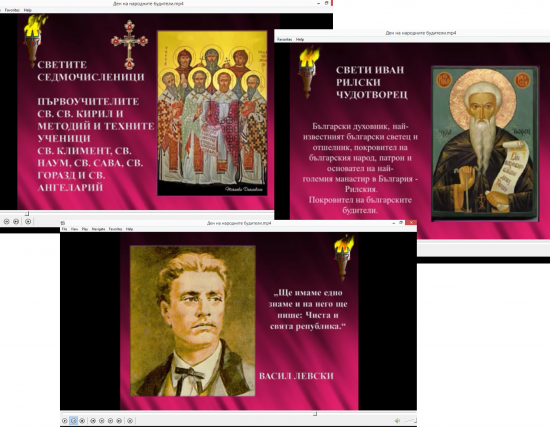Click the speed-increase button in top-left player
The height and width of the screenshot is (427, 550).
click(x=6, y=221)
